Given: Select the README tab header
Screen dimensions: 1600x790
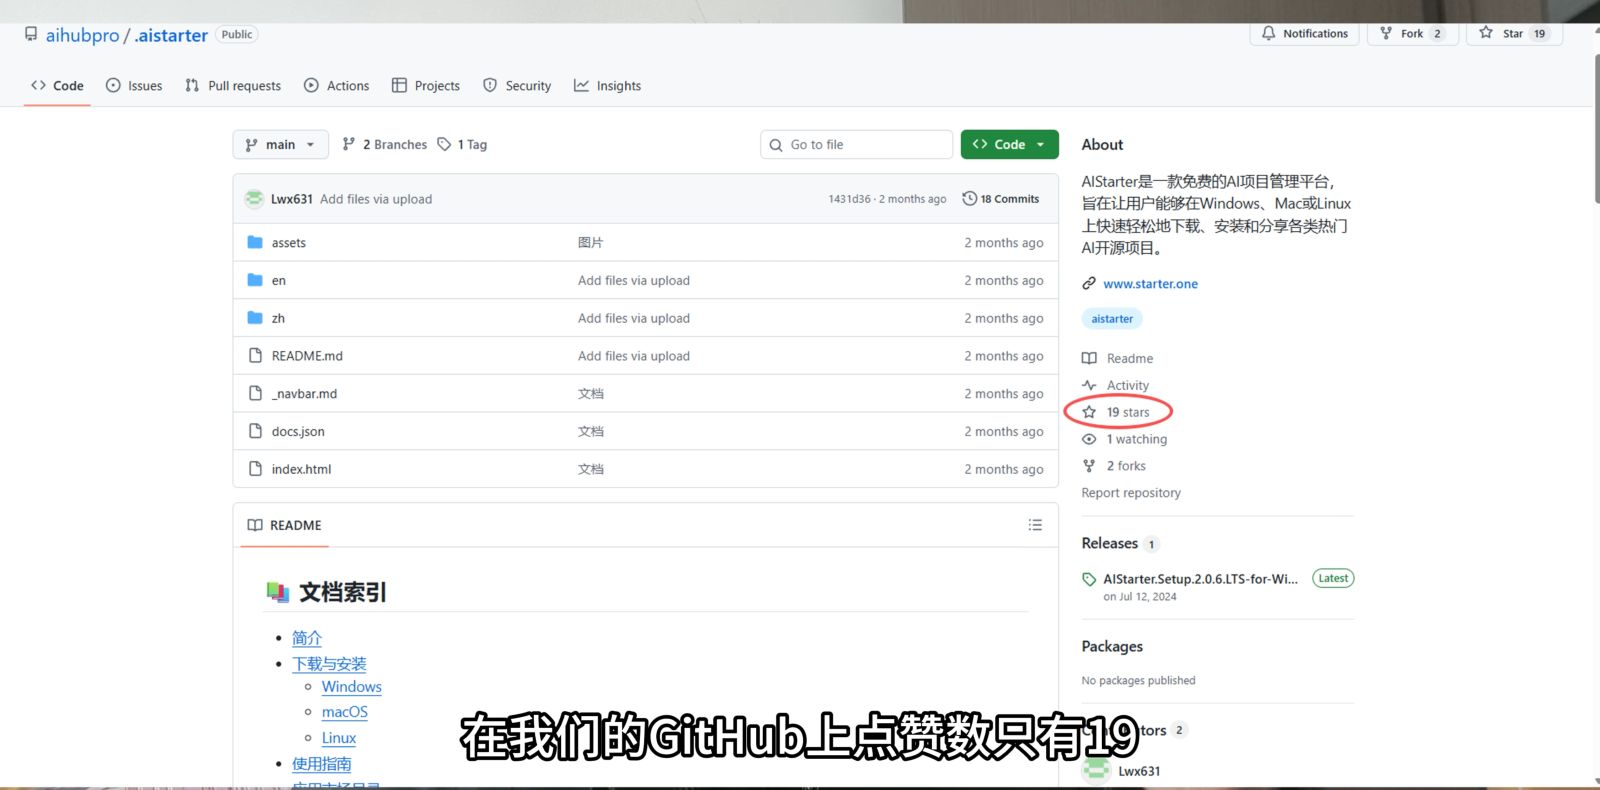Looking at the screenshot, I should pos(284,525).
